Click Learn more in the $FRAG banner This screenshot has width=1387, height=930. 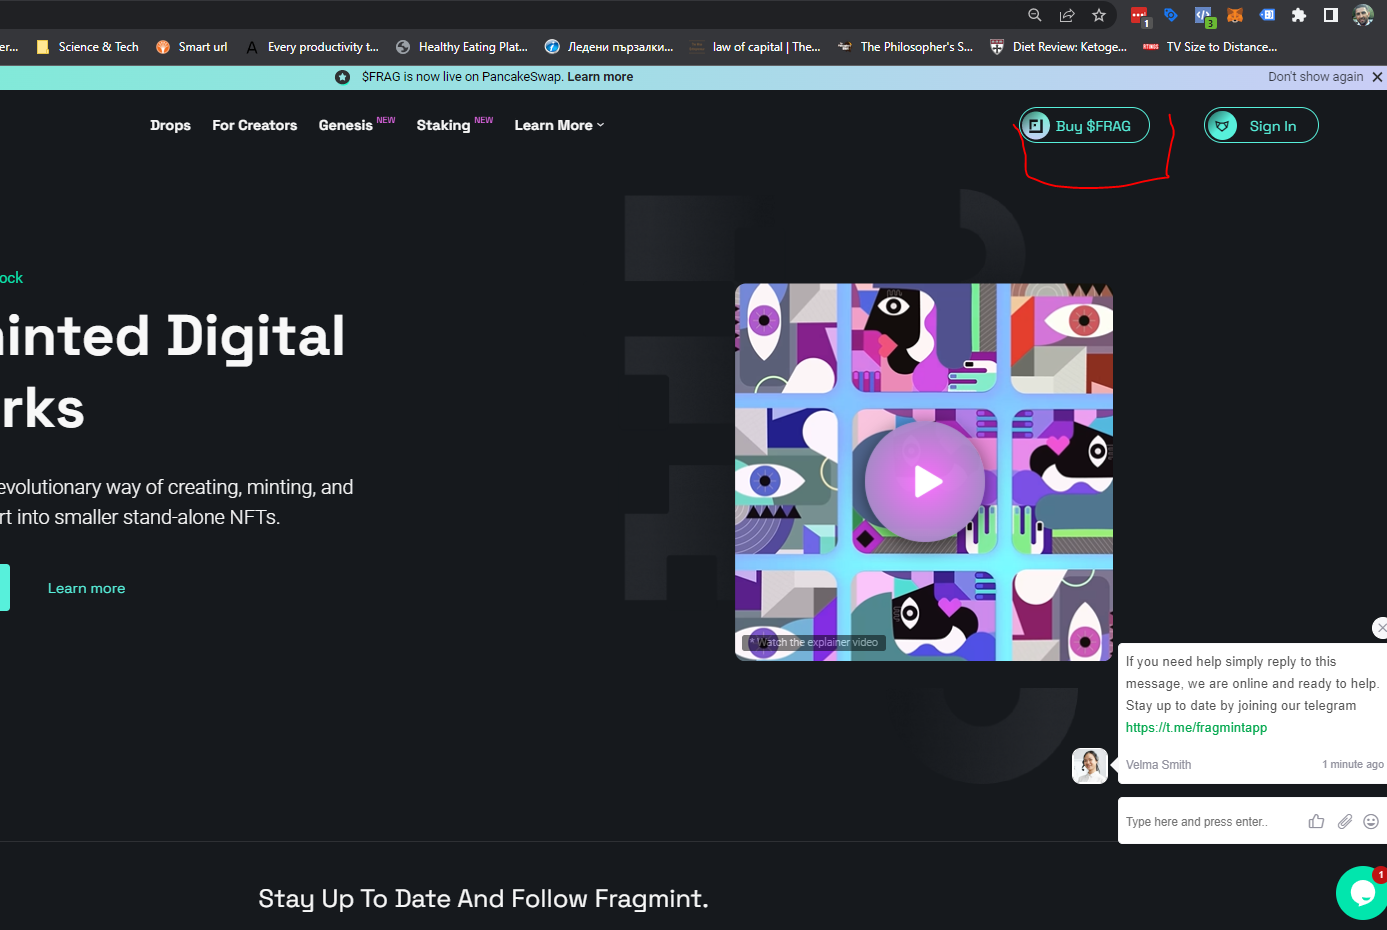(x=600, y=77)
